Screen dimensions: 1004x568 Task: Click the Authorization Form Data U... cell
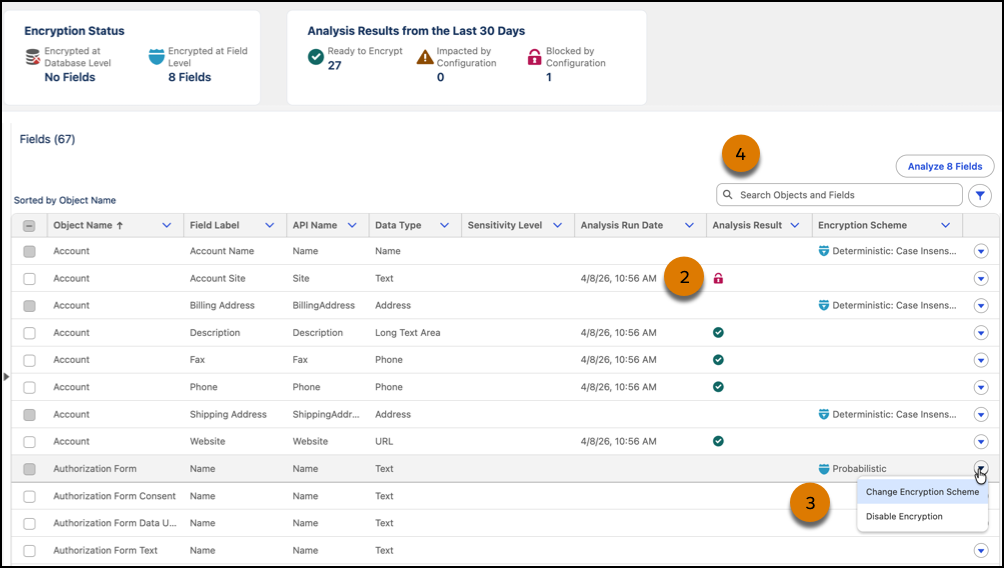115,523
